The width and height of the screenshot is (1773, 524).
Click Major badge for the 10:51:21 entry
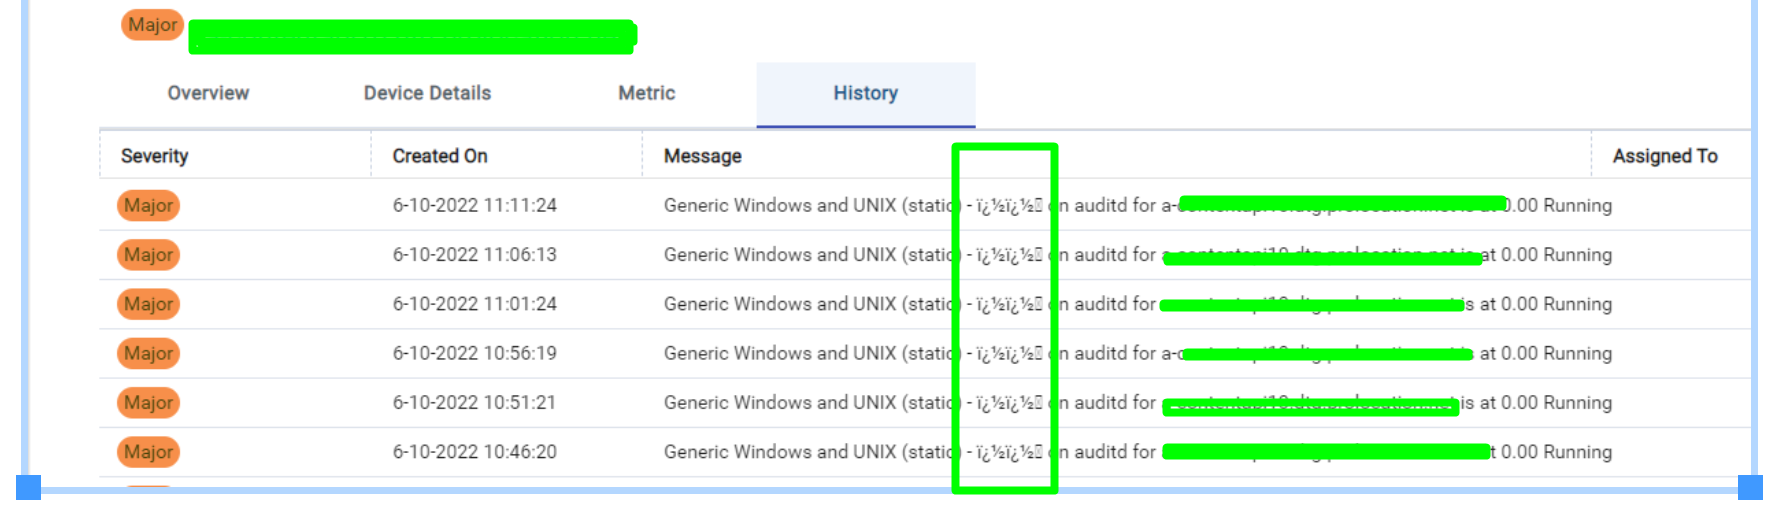point(148,403)
